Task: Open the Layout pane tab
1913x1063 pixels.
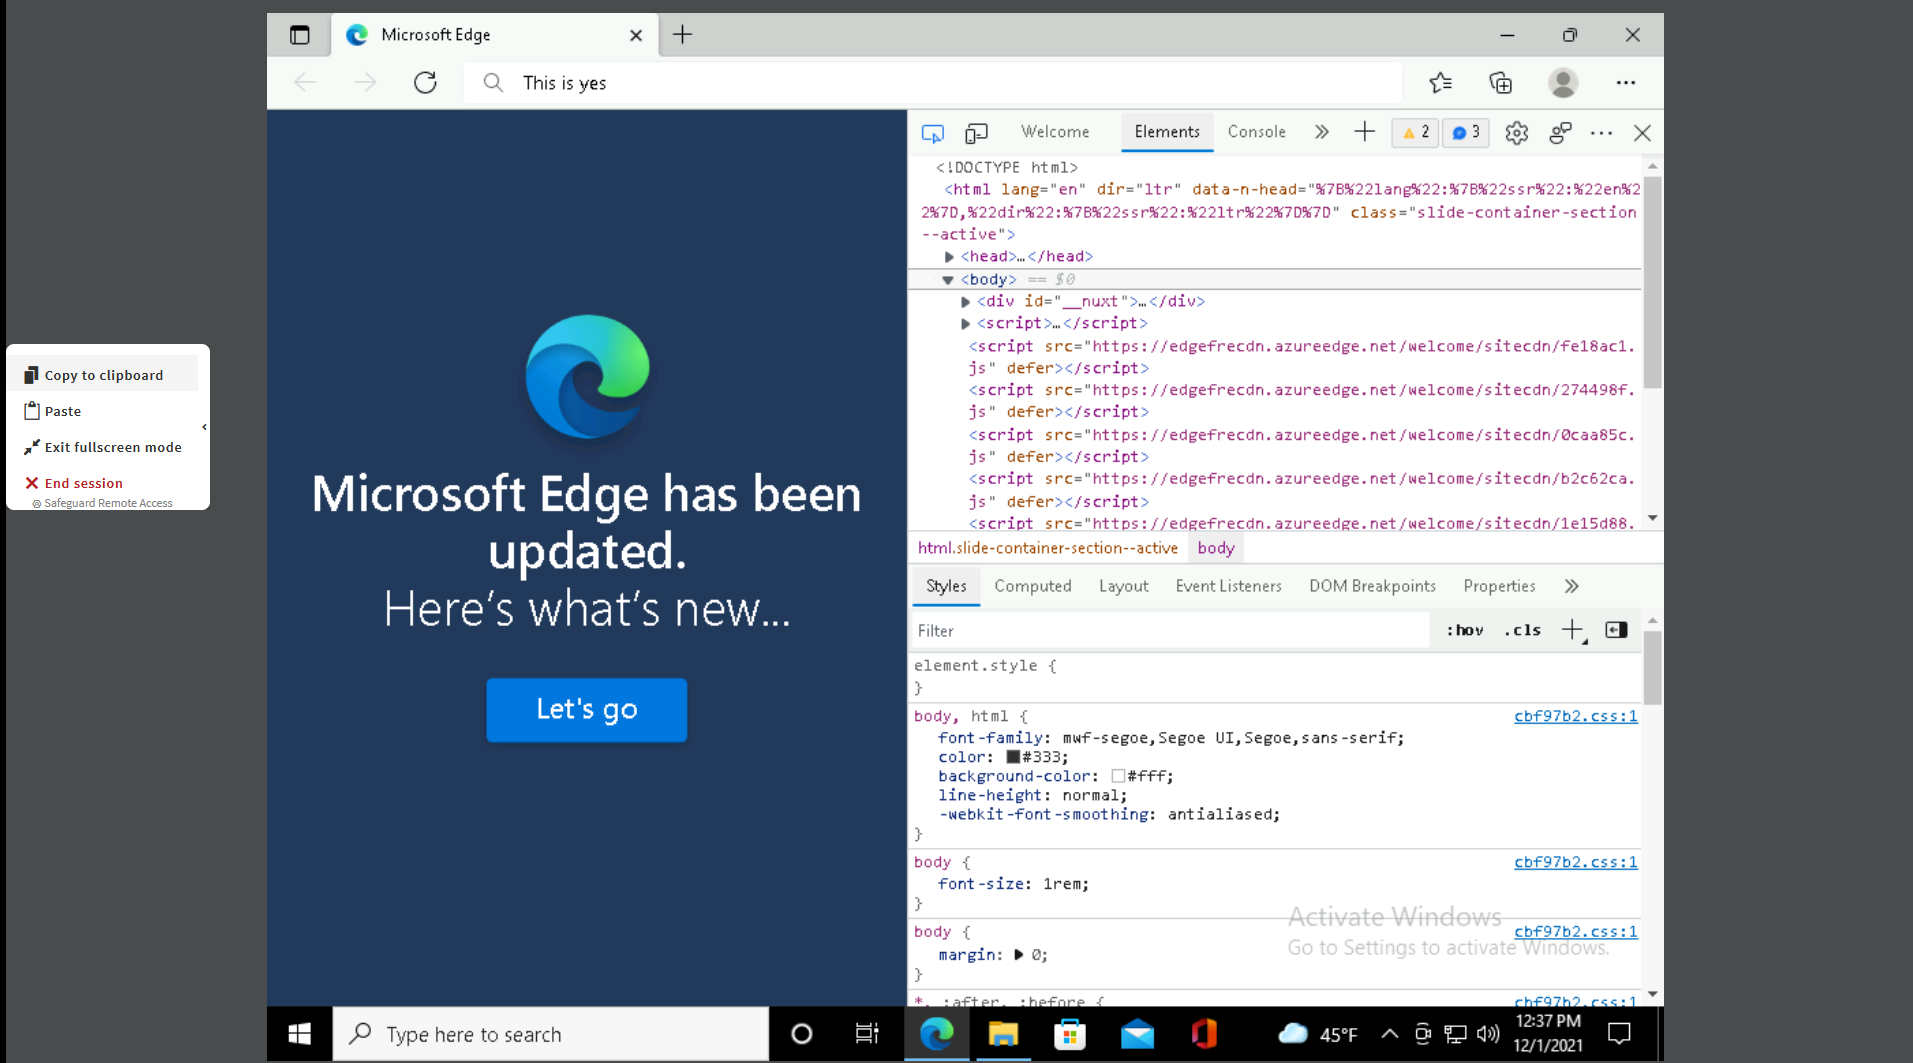Action: (1123, 586)
